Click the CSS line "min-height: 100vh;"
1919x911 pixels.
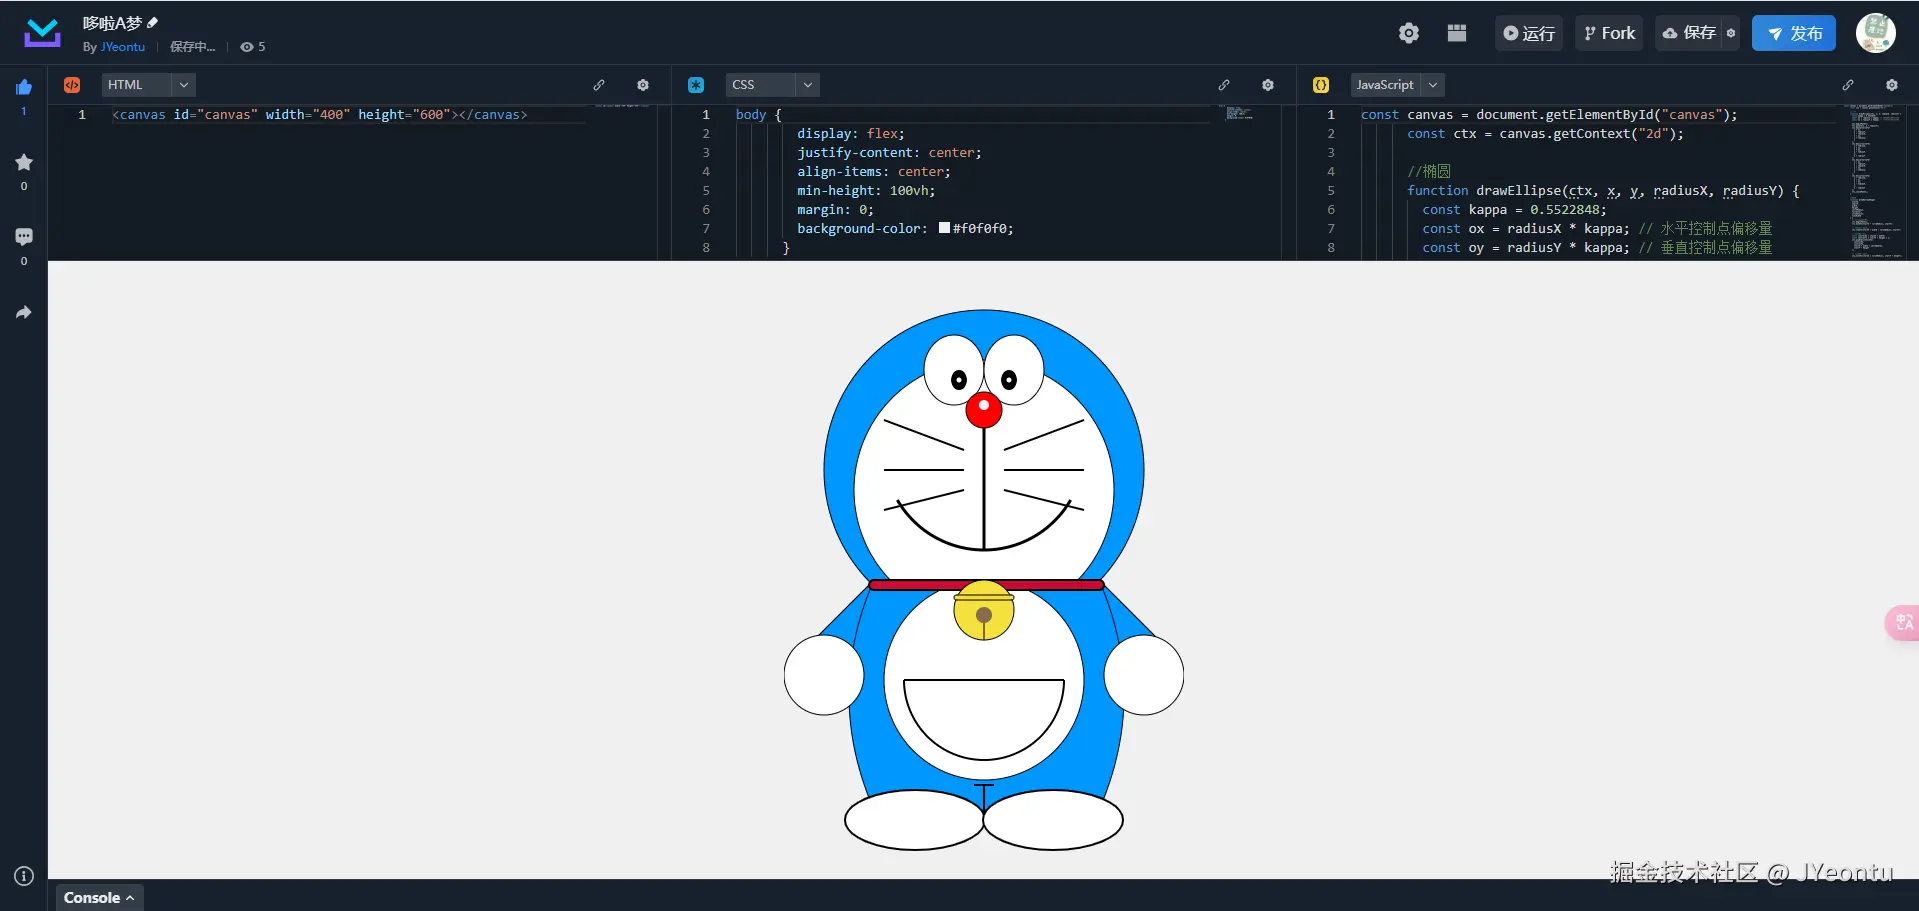[866, 191]
